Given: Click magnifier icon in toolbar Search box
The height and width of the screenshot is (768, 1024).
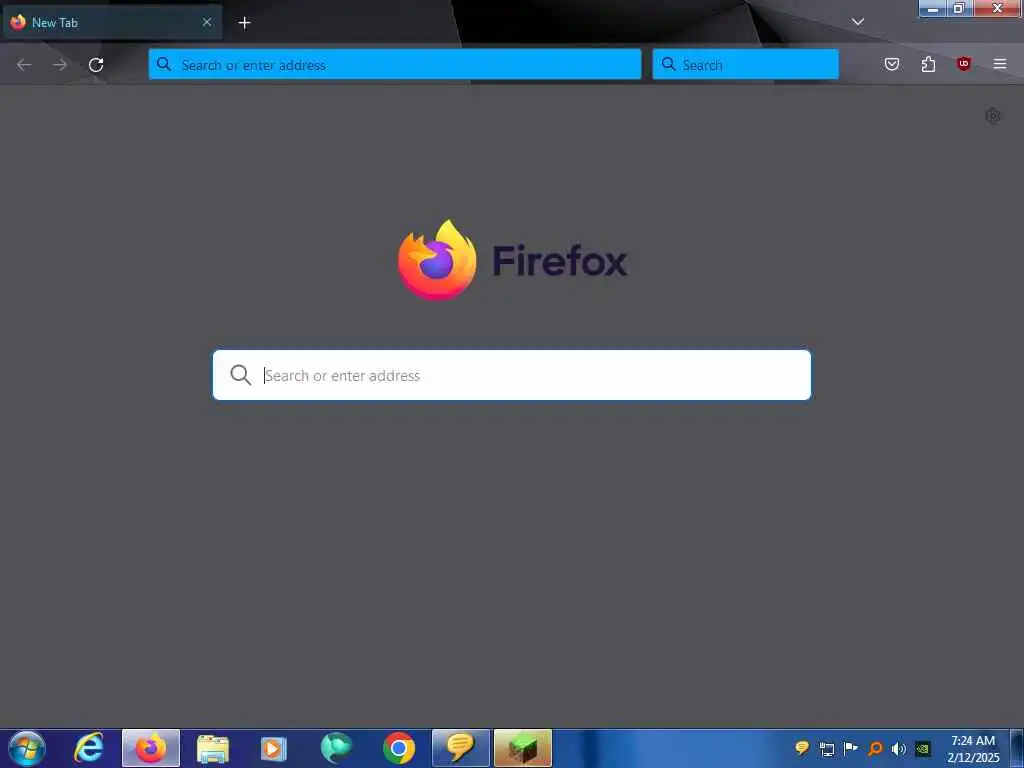Looking at the screenshot, I should [669, 64].
